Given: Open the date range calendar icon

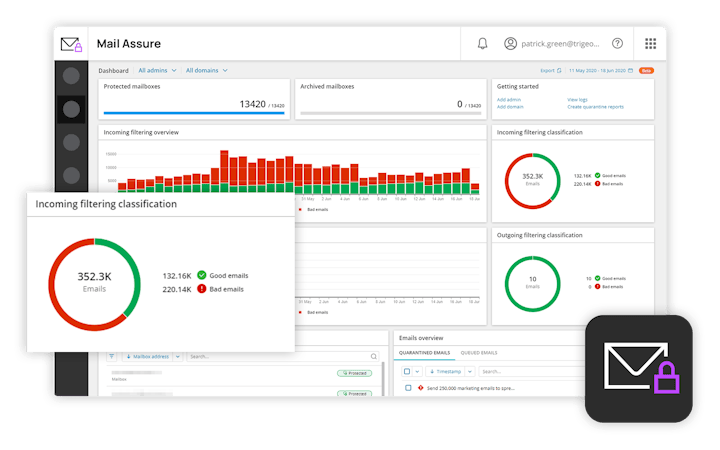Looking at the screenshot, I should pos(630,71).
